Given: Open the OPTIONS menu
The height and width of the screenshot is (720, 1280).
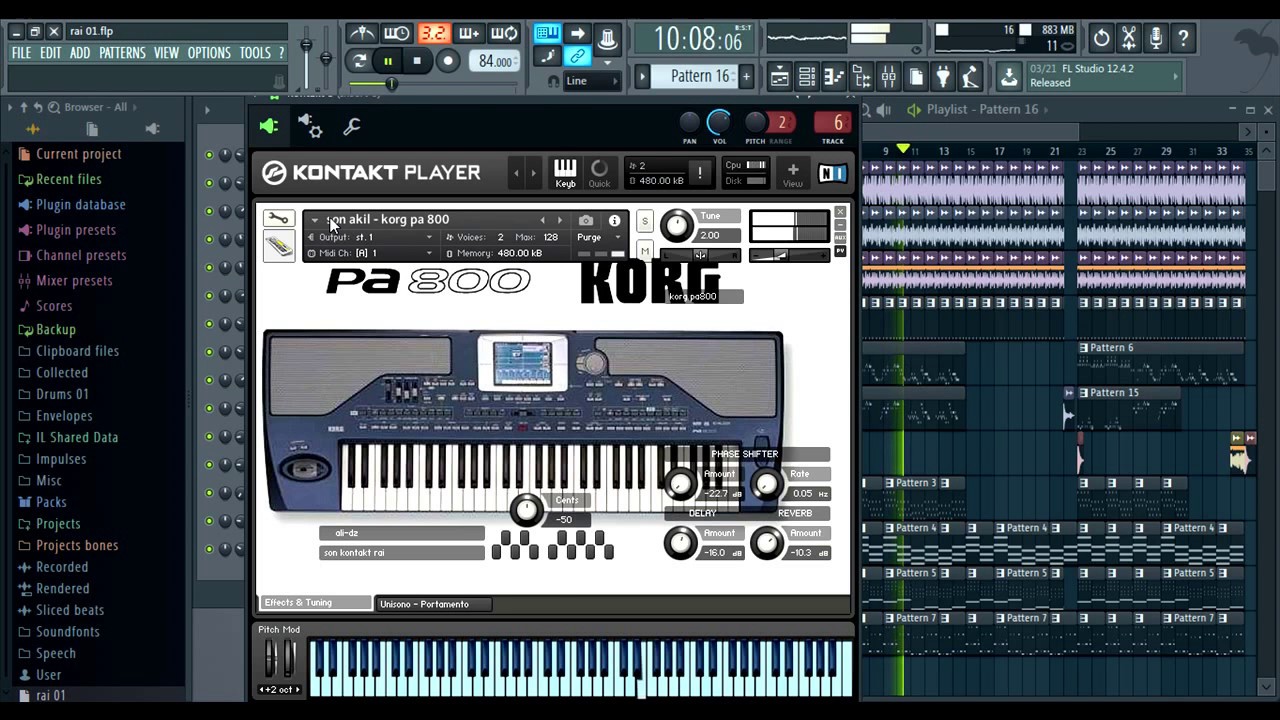Looking at the screenshot, I should (209, 53).
